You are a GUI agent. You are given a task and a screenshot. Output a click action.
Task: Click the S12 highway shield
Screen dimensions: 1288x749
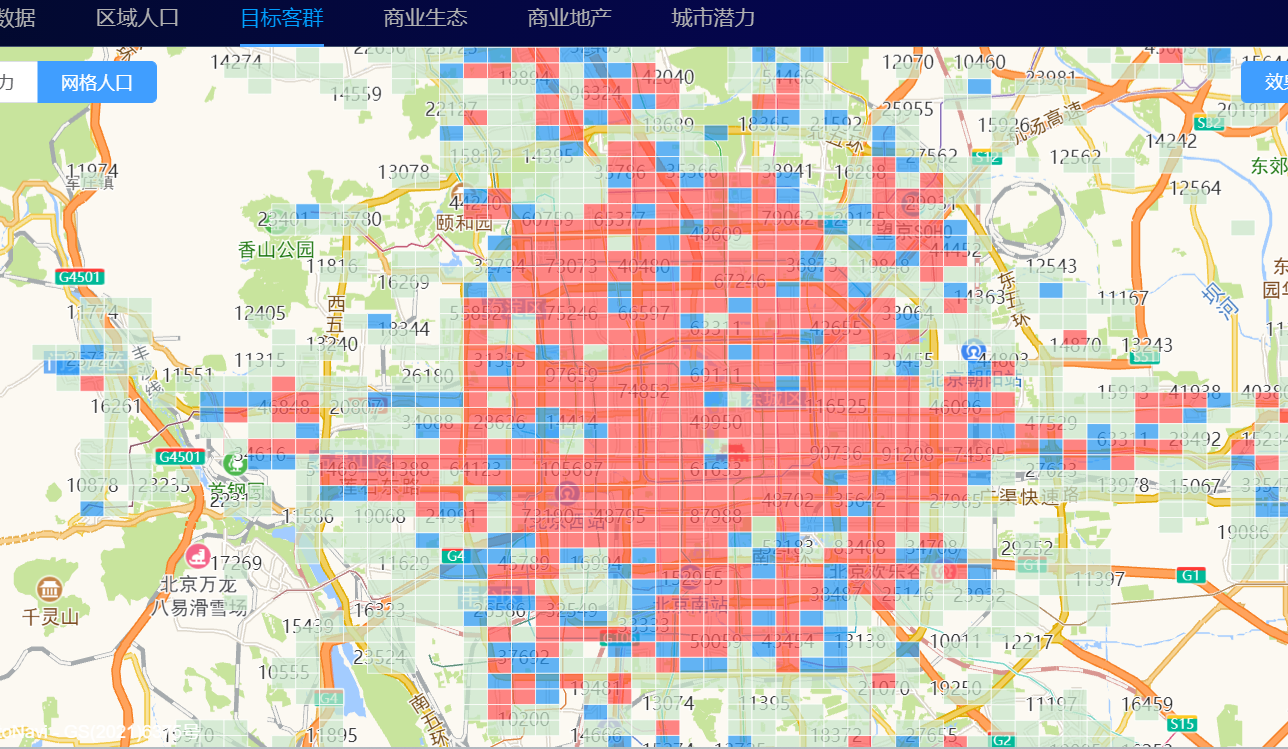point(986,157)
